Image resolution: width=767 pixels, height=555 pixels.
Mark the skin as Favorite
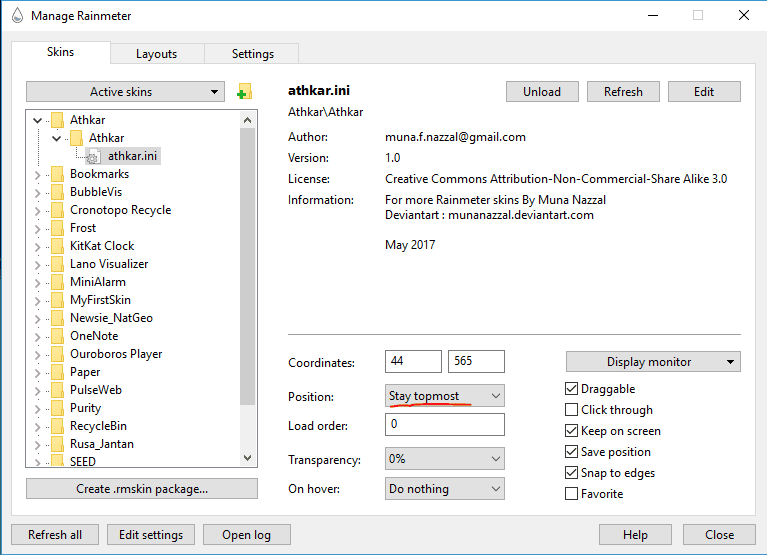pyautogui.click(x=572, y=494)
